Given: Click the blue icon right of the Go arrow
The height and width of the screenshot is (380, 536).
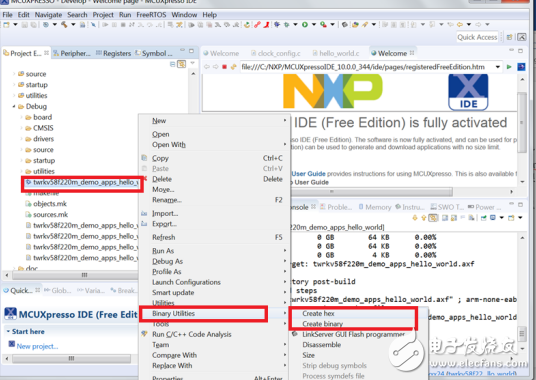Looking at the screenshot, I should [521, 67].
